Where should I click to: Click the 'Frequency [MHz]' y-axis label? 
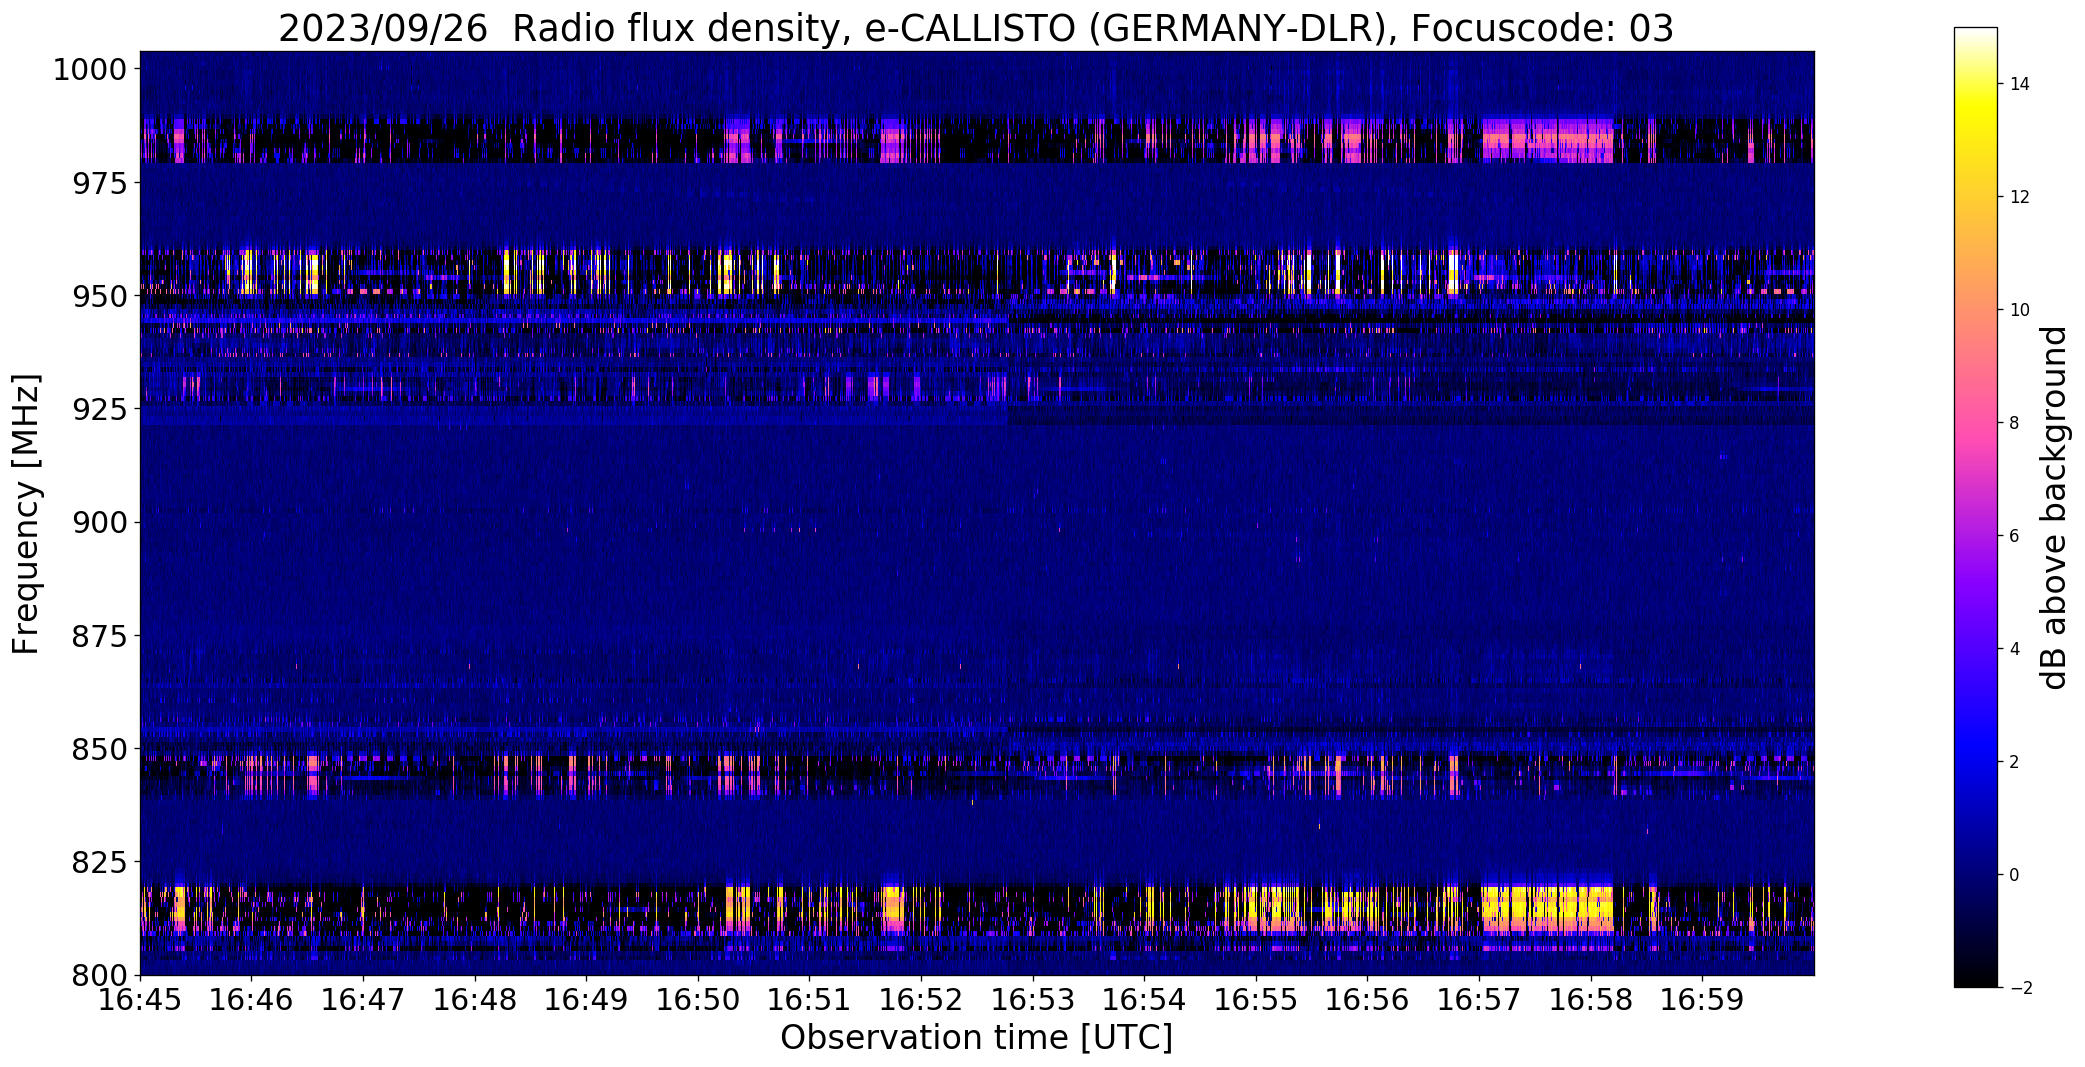[27, 514]
